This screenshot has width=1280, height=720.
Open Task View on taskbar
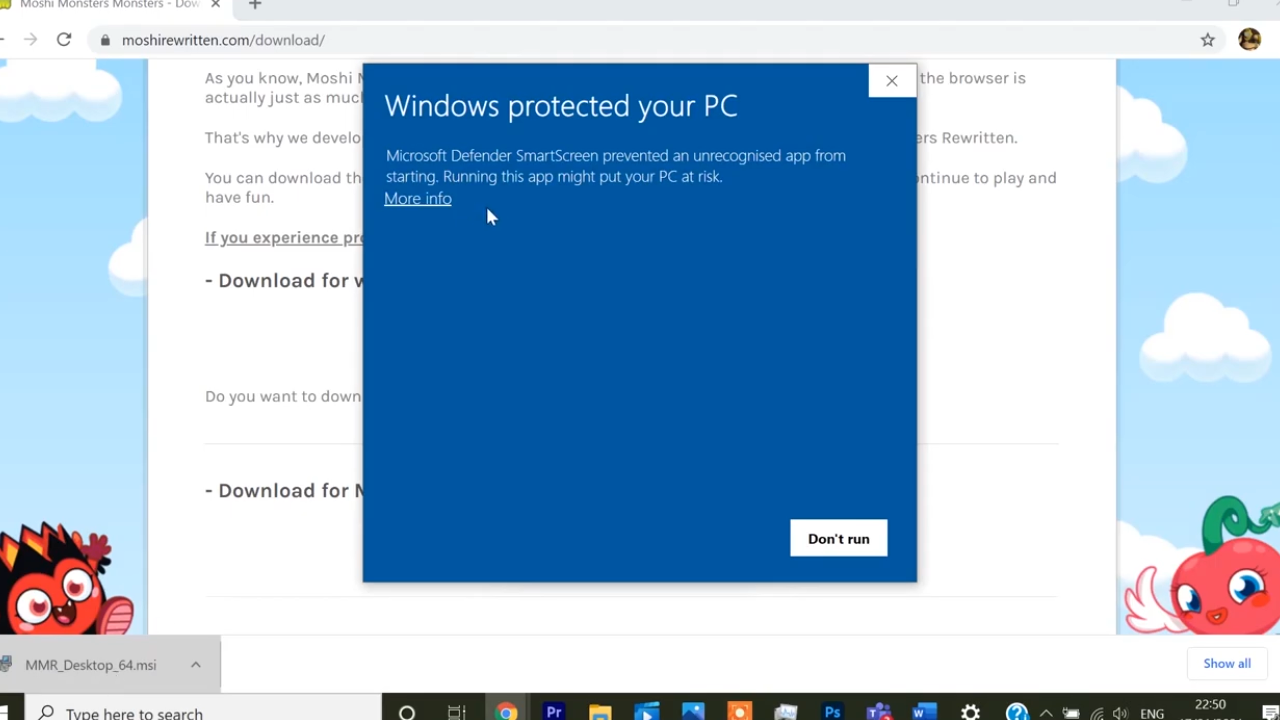click(x=457, y=712)
